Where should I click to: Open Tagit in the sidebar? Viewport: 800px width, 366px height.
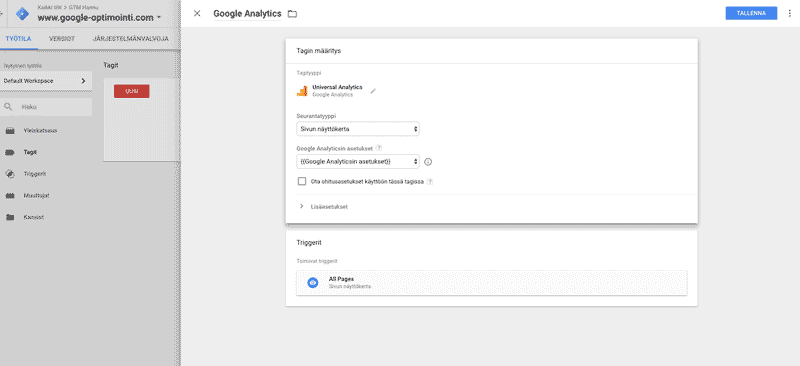coord(30,152)
